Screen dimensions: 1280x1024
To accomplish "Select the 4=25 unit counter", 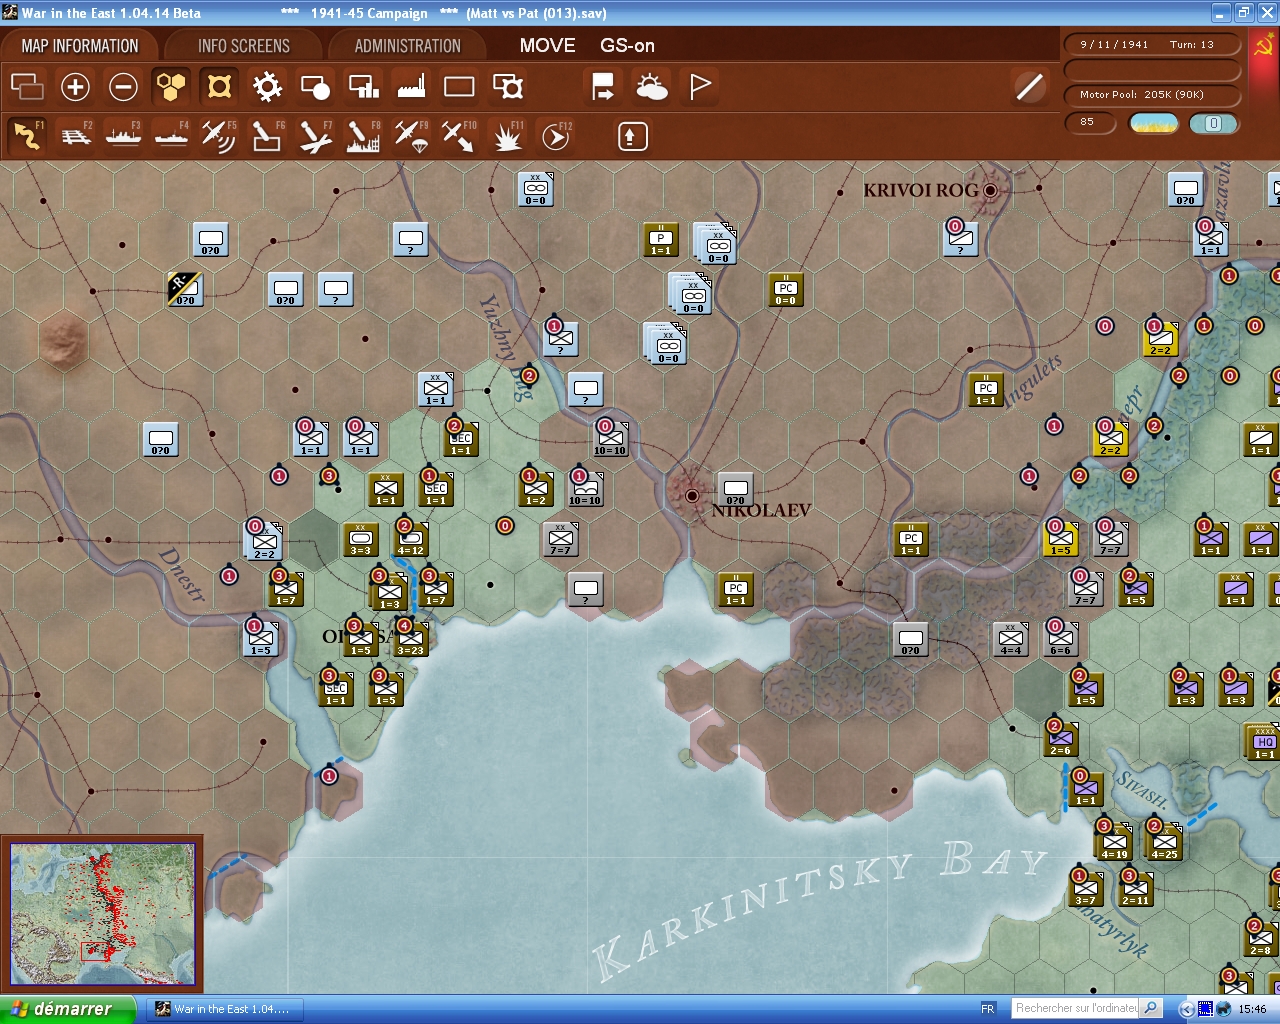I will tap(1164, 843).
